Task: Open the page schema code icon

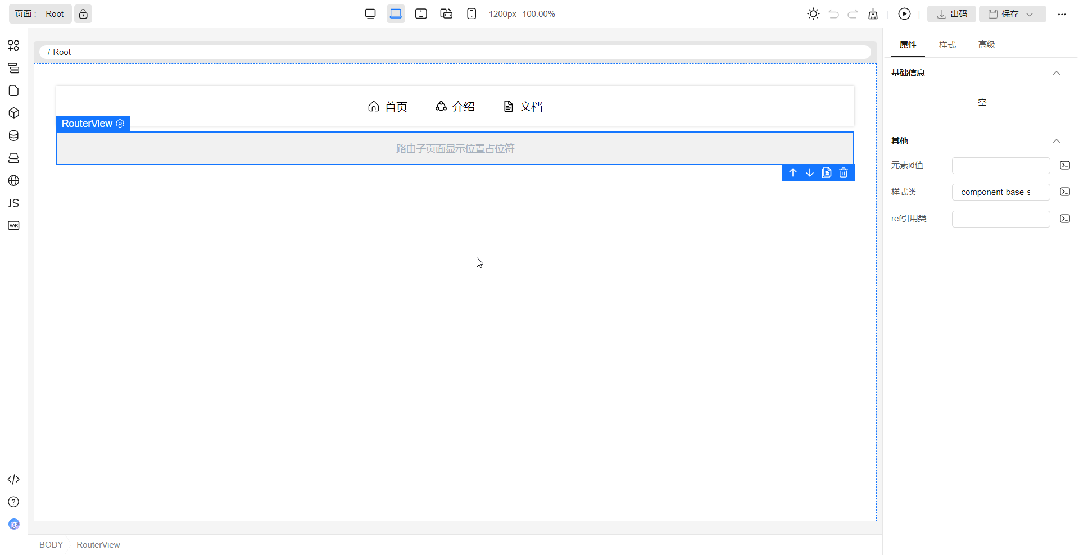Action: tap(13, 479)
